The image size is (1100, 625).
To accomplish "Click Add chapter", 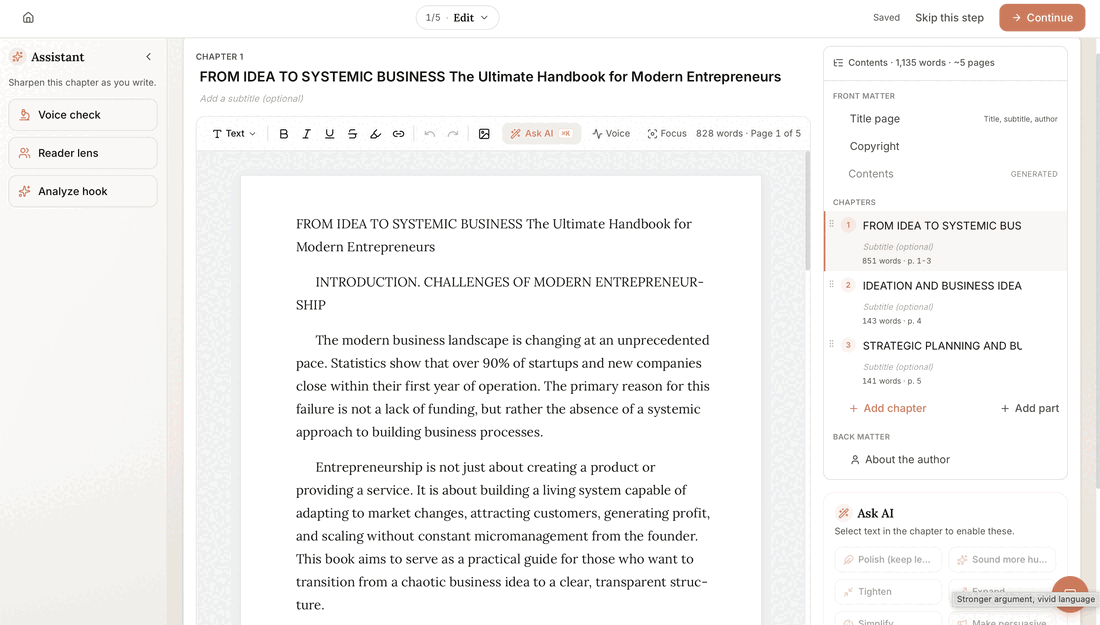I will click(x=887, y=408).
